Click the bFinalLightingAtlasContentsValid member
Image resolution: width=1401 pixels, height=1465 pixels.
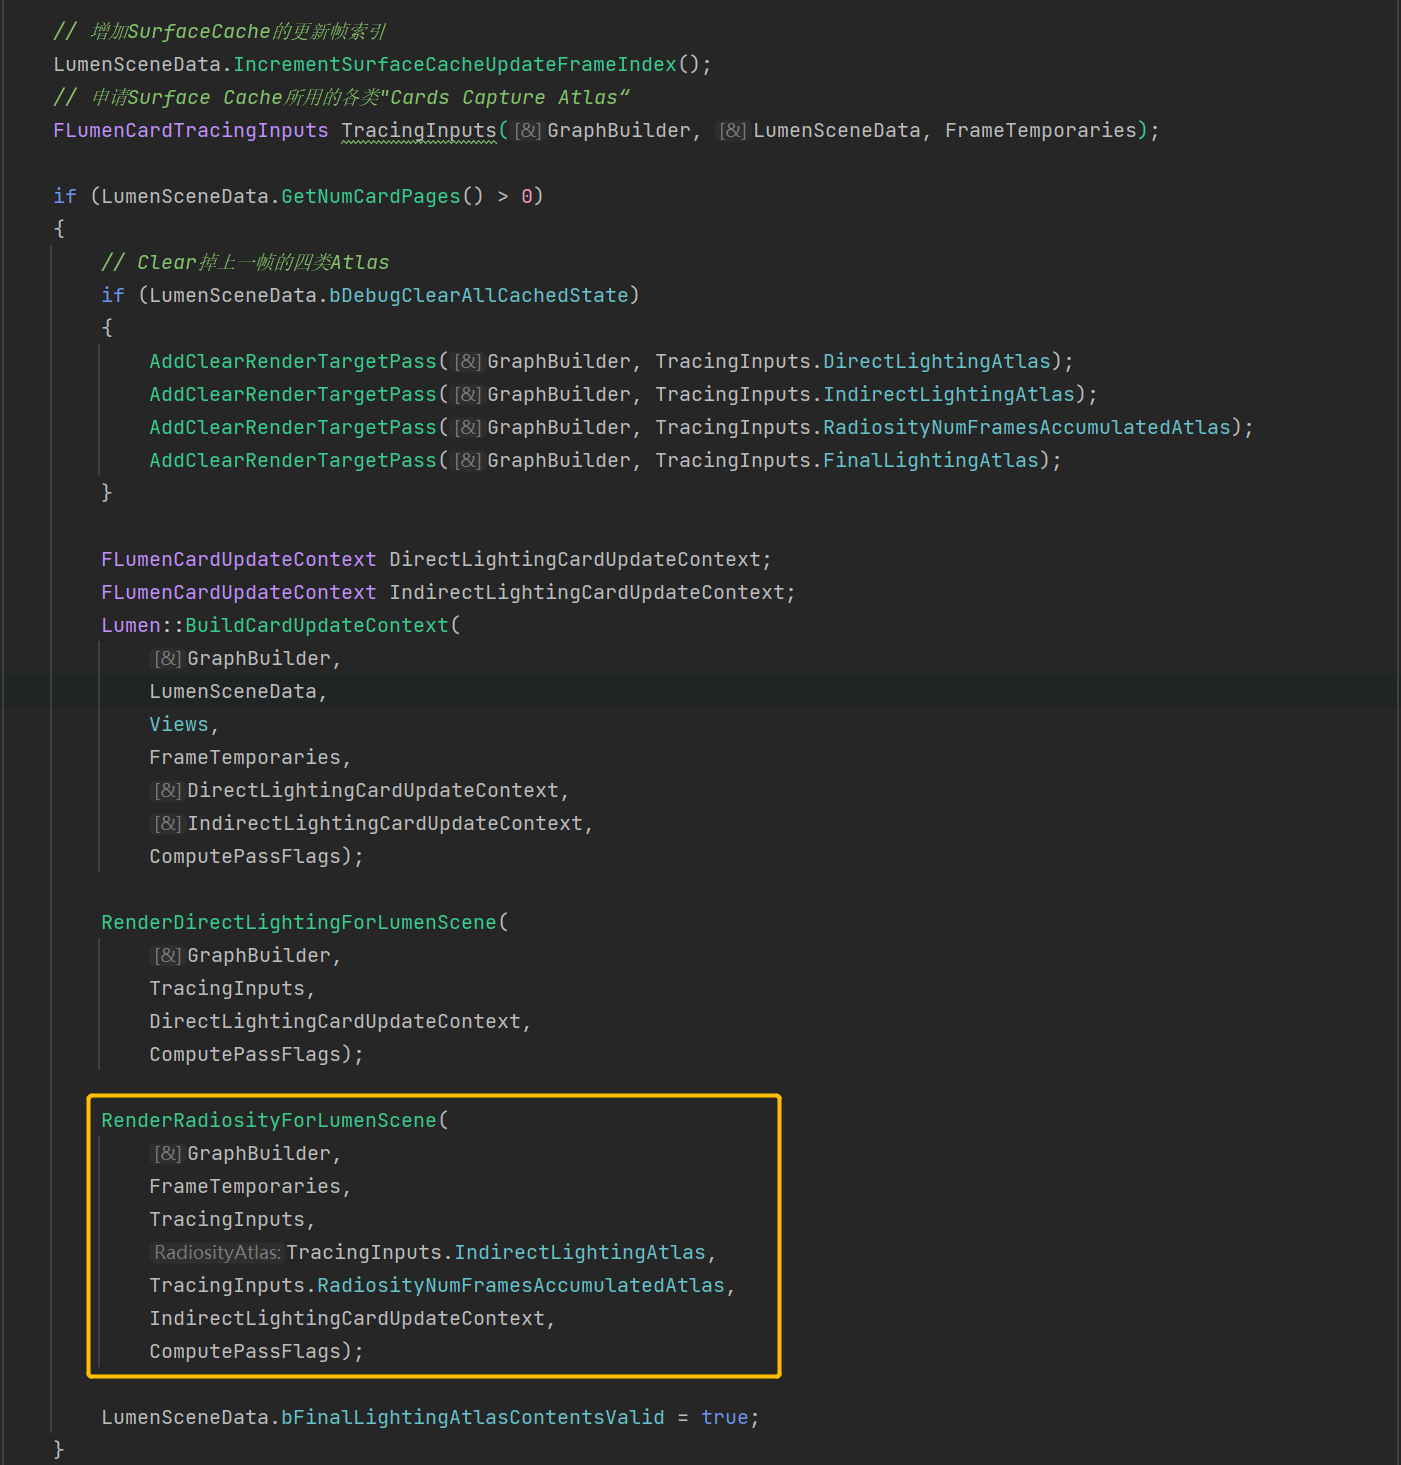[472, 1418]
